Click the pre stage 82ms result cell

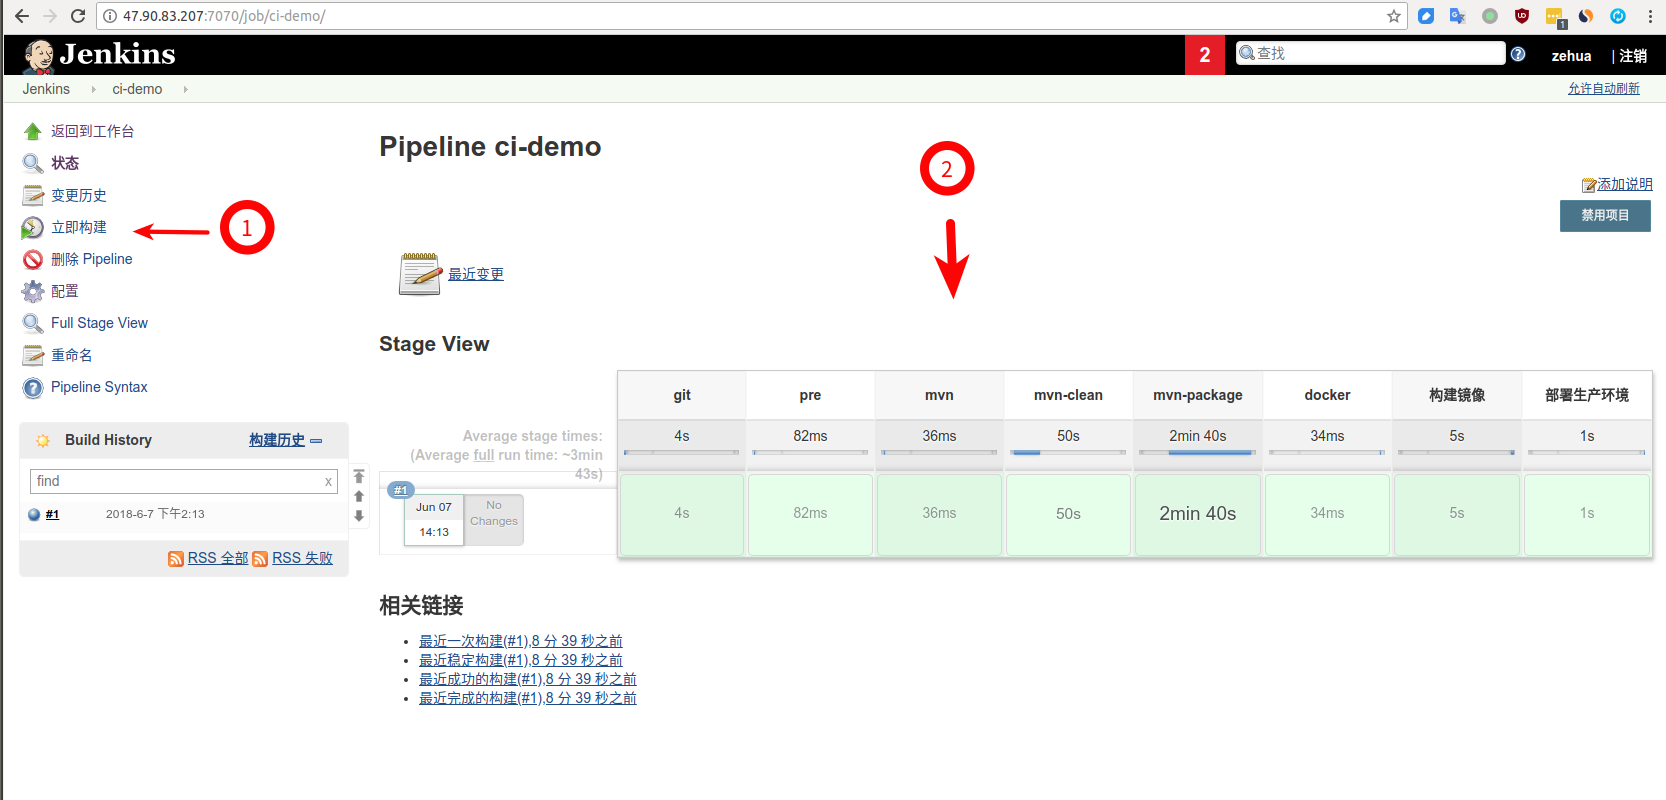810,514
